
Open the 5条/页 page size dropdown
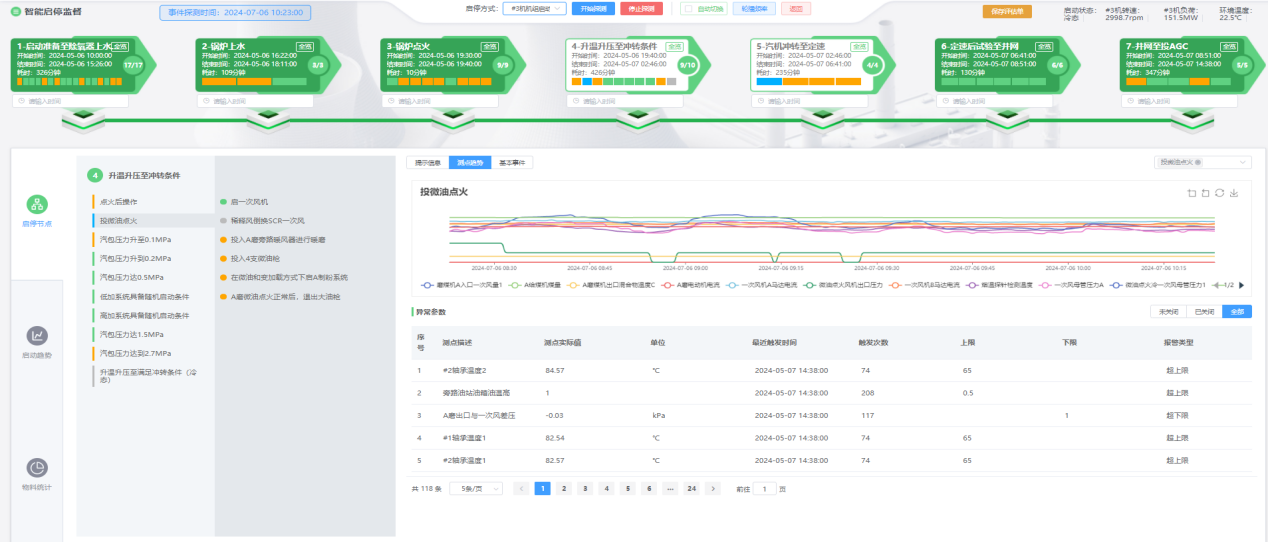475,489
